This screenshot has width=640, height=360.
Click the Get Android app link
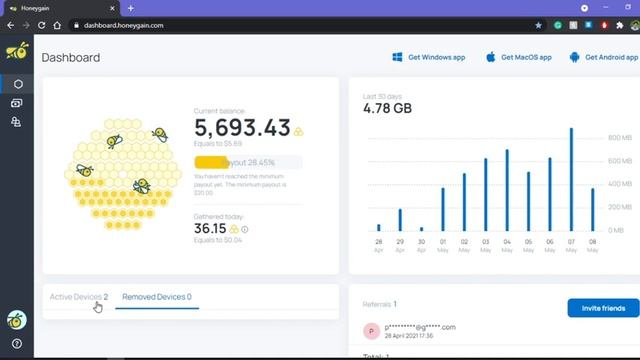(x=604, y=57)
